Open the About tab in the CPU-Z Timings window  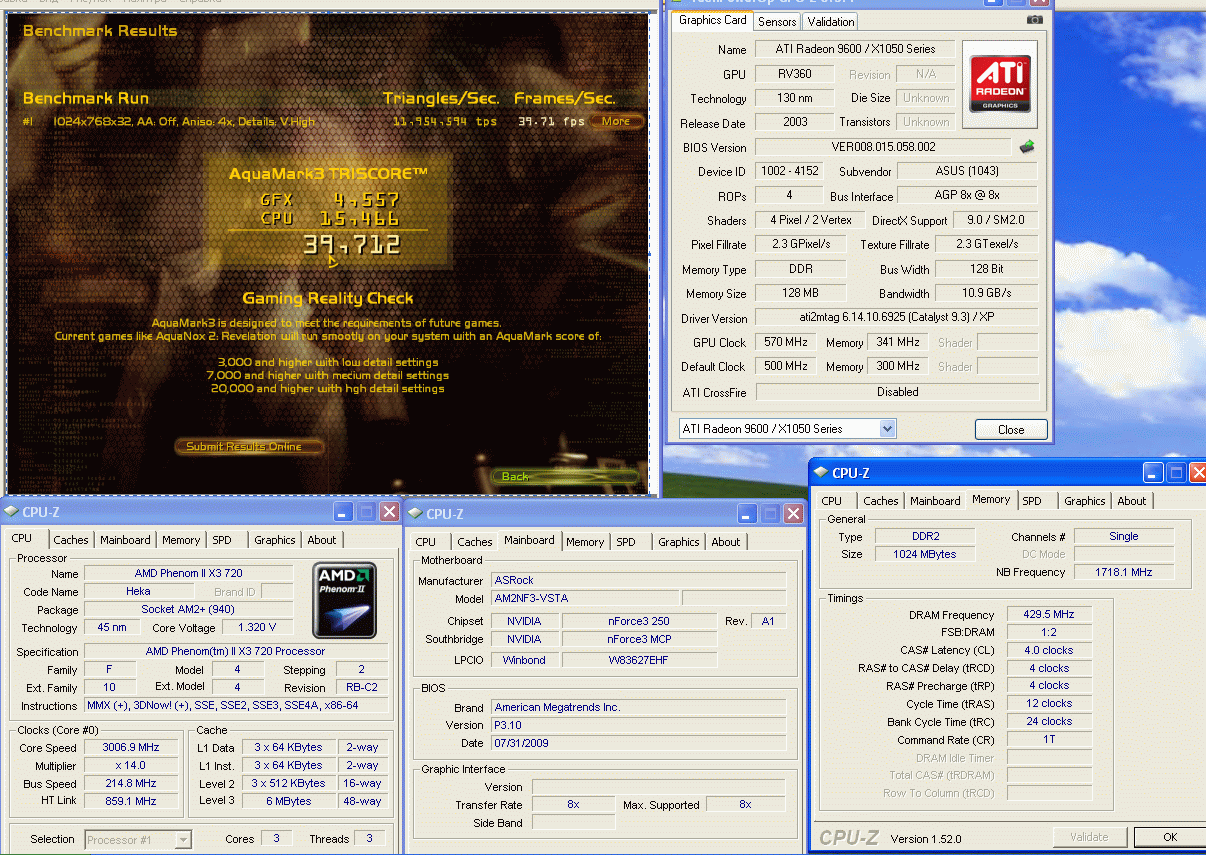(1132, 501)
